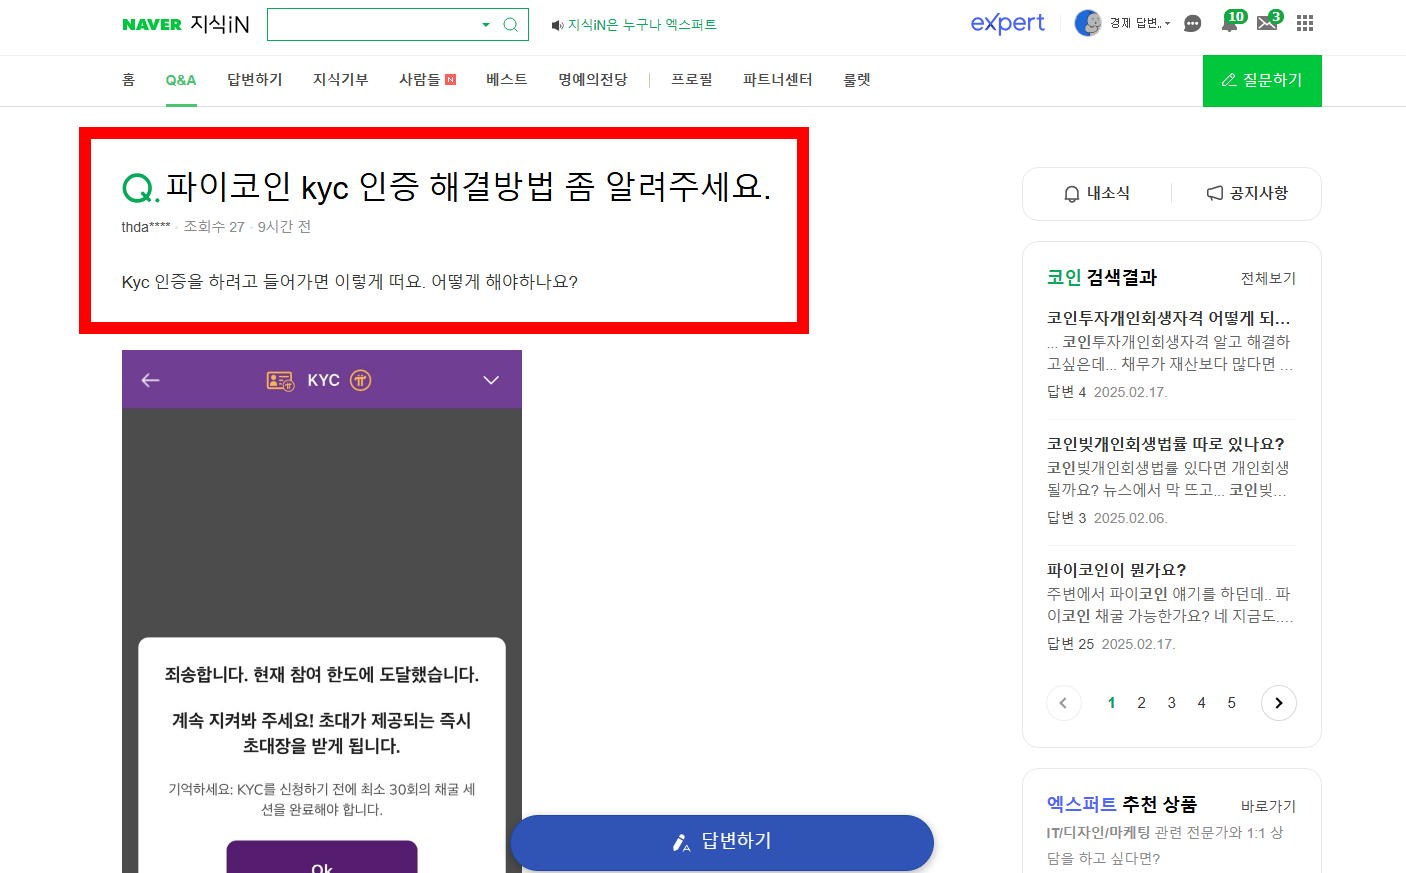Click the 엑스퍼트 추천 상품 heading
The height and width of the screenshot is (873, 1406).
pos(1122,804)
